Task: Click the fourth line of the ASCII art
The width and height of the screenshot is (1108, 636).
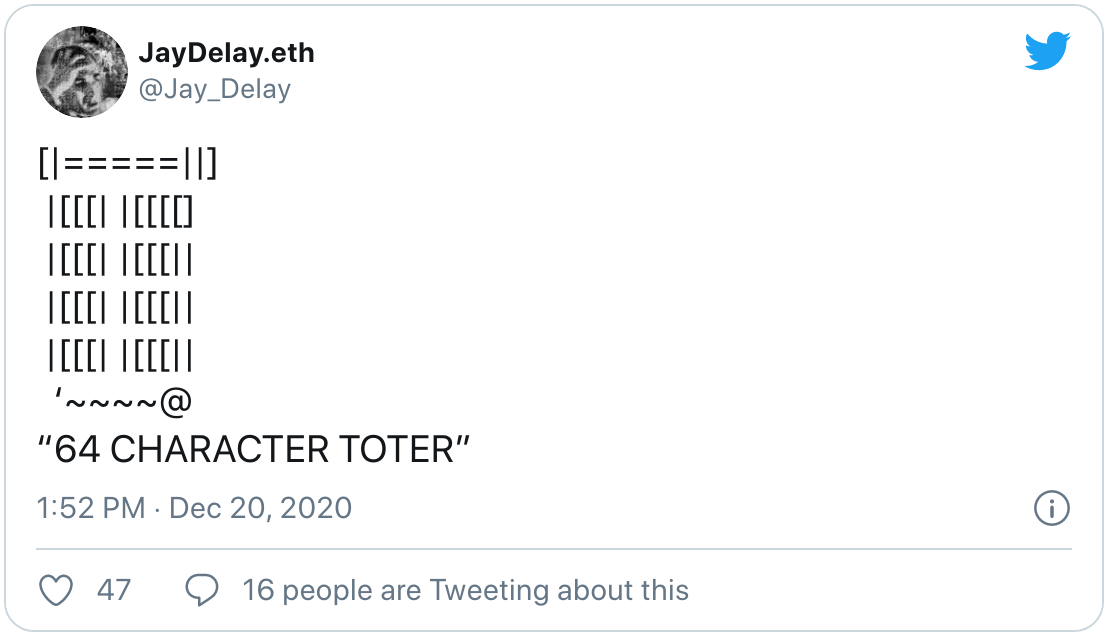Action: [x=120, y=307]
